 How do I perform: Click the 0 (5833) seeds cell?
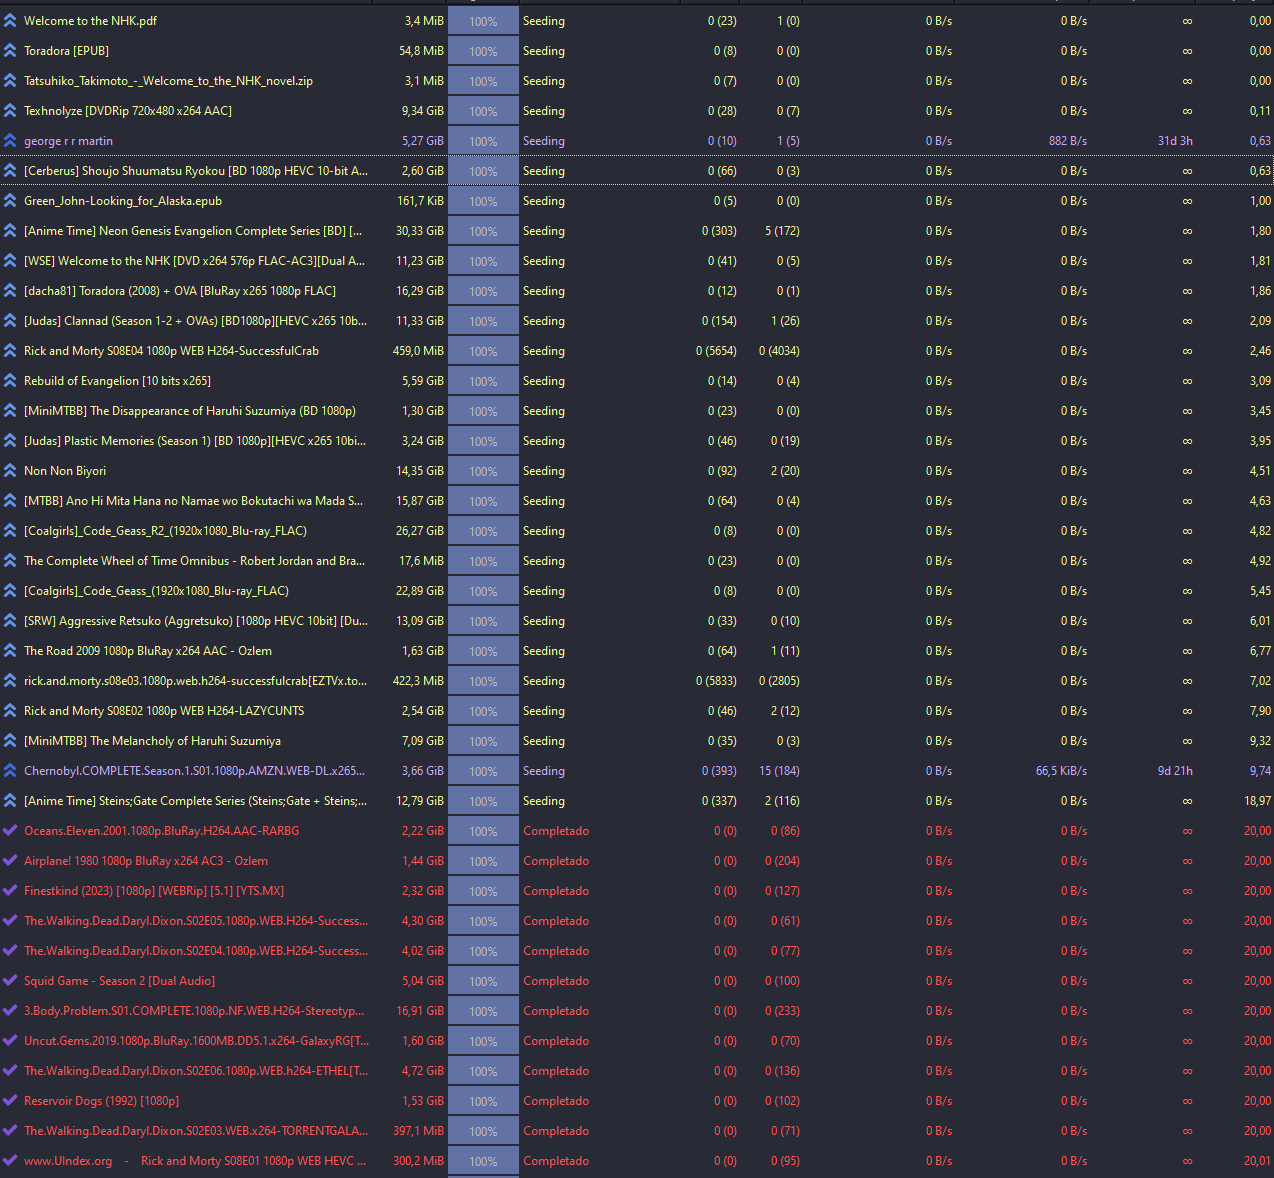coord(716,681)
